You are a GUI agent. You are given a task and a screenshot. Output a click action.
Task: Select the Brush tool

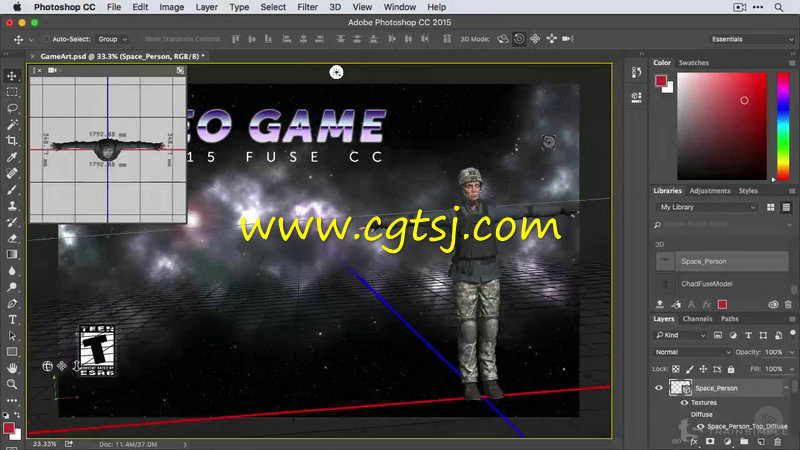12,190
